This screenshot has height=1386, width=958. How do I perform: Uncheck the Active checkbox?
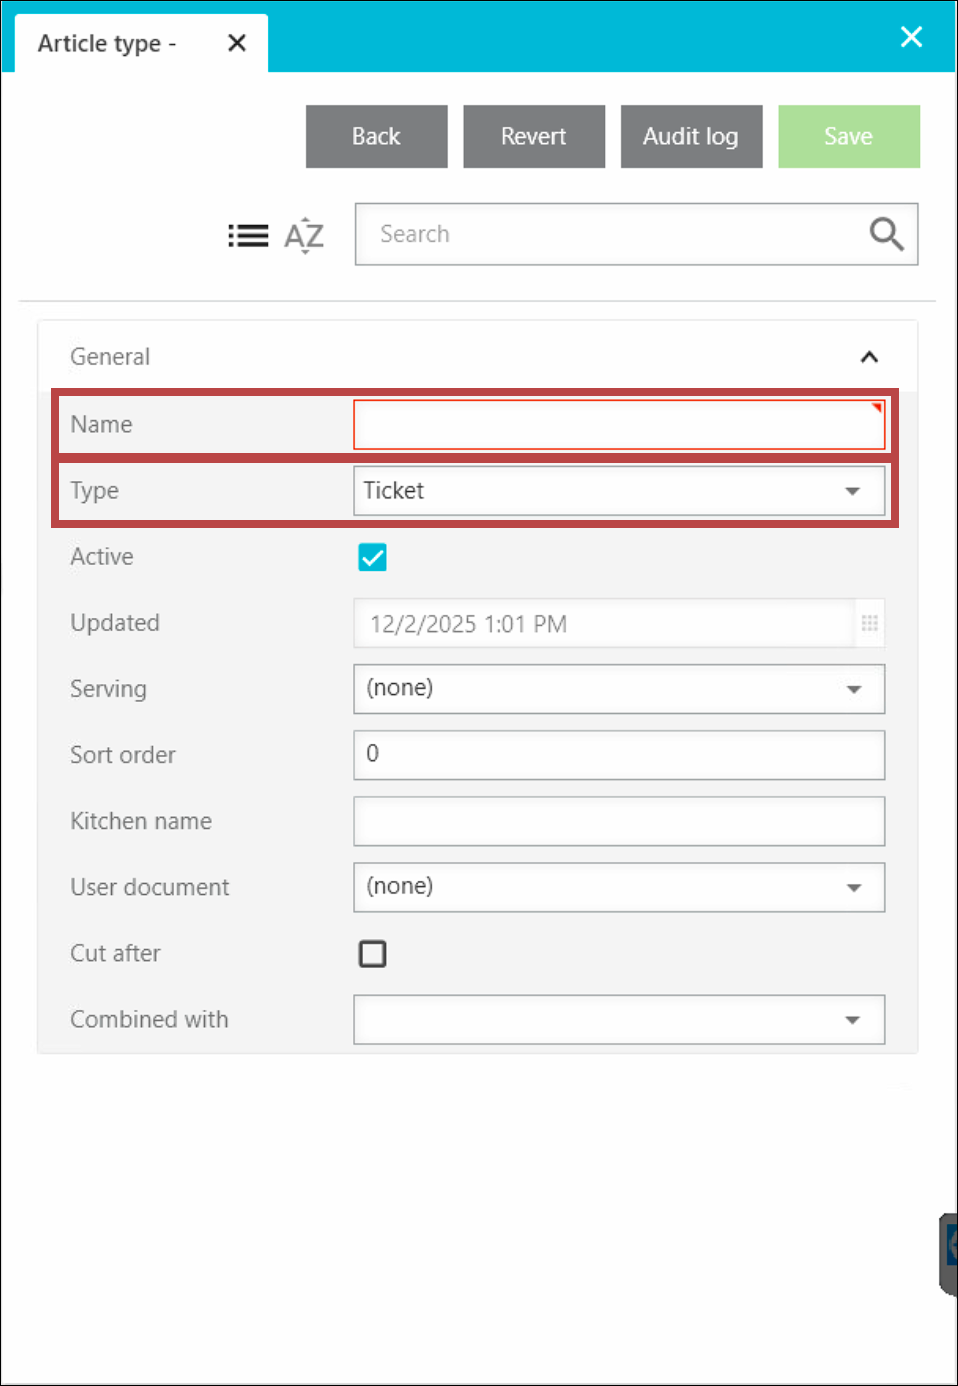point(372,557)
